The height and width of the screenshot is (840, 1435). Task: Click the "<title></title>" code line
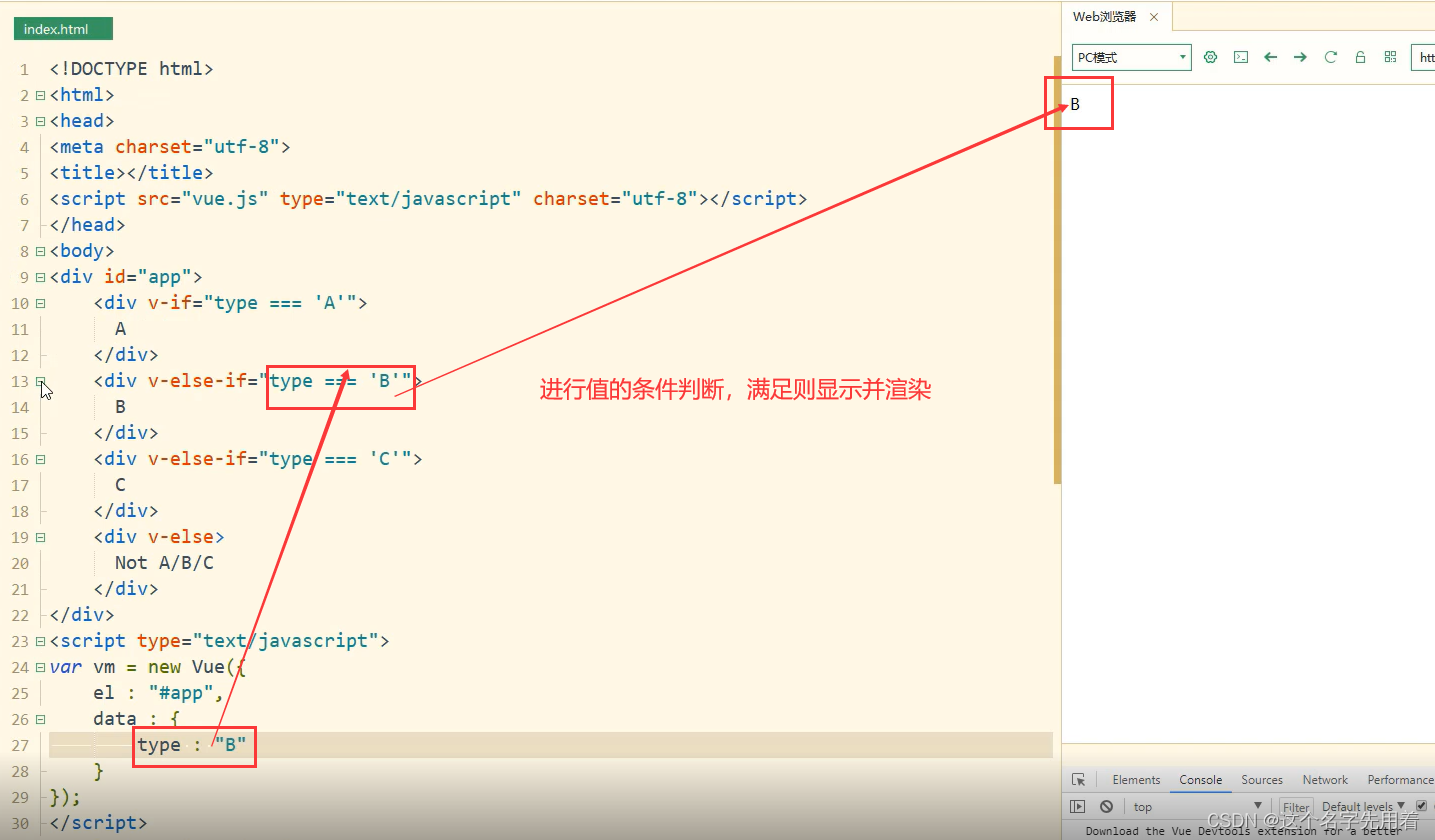(131, 173)
